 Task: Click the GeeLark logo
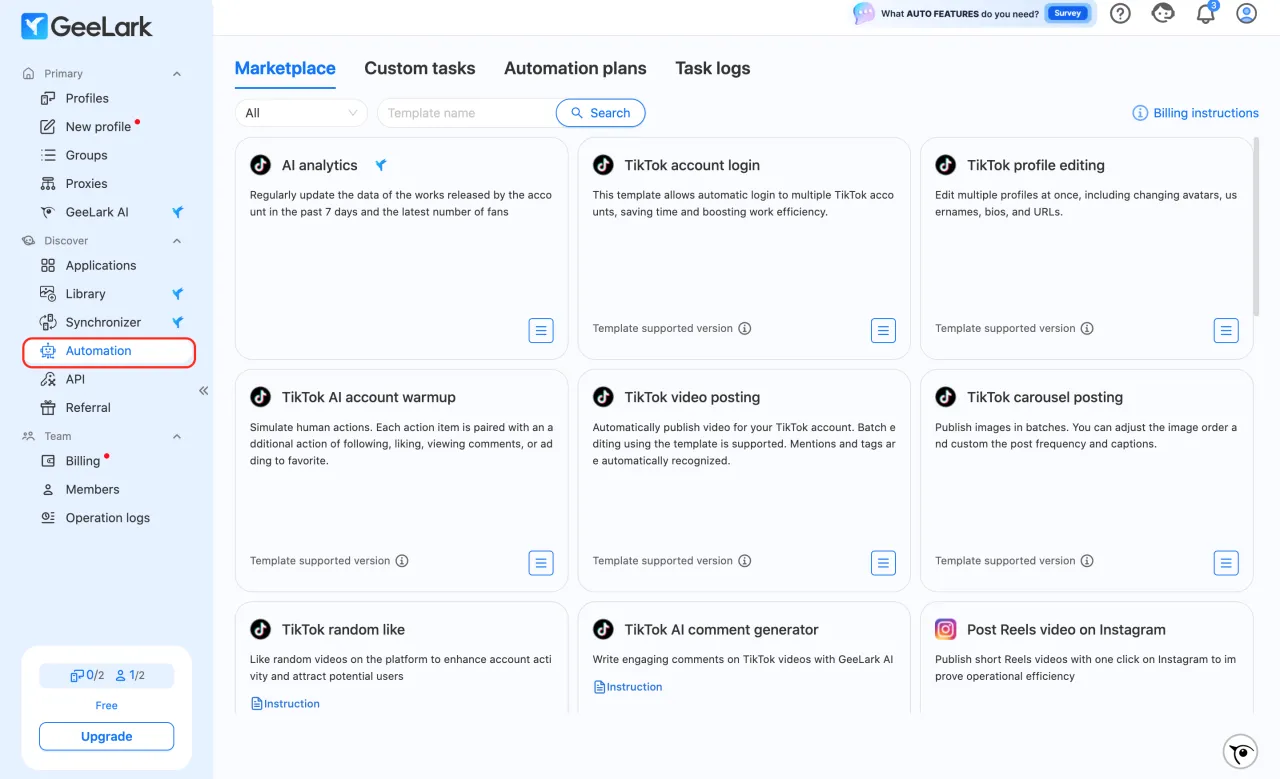pos(87,26)
